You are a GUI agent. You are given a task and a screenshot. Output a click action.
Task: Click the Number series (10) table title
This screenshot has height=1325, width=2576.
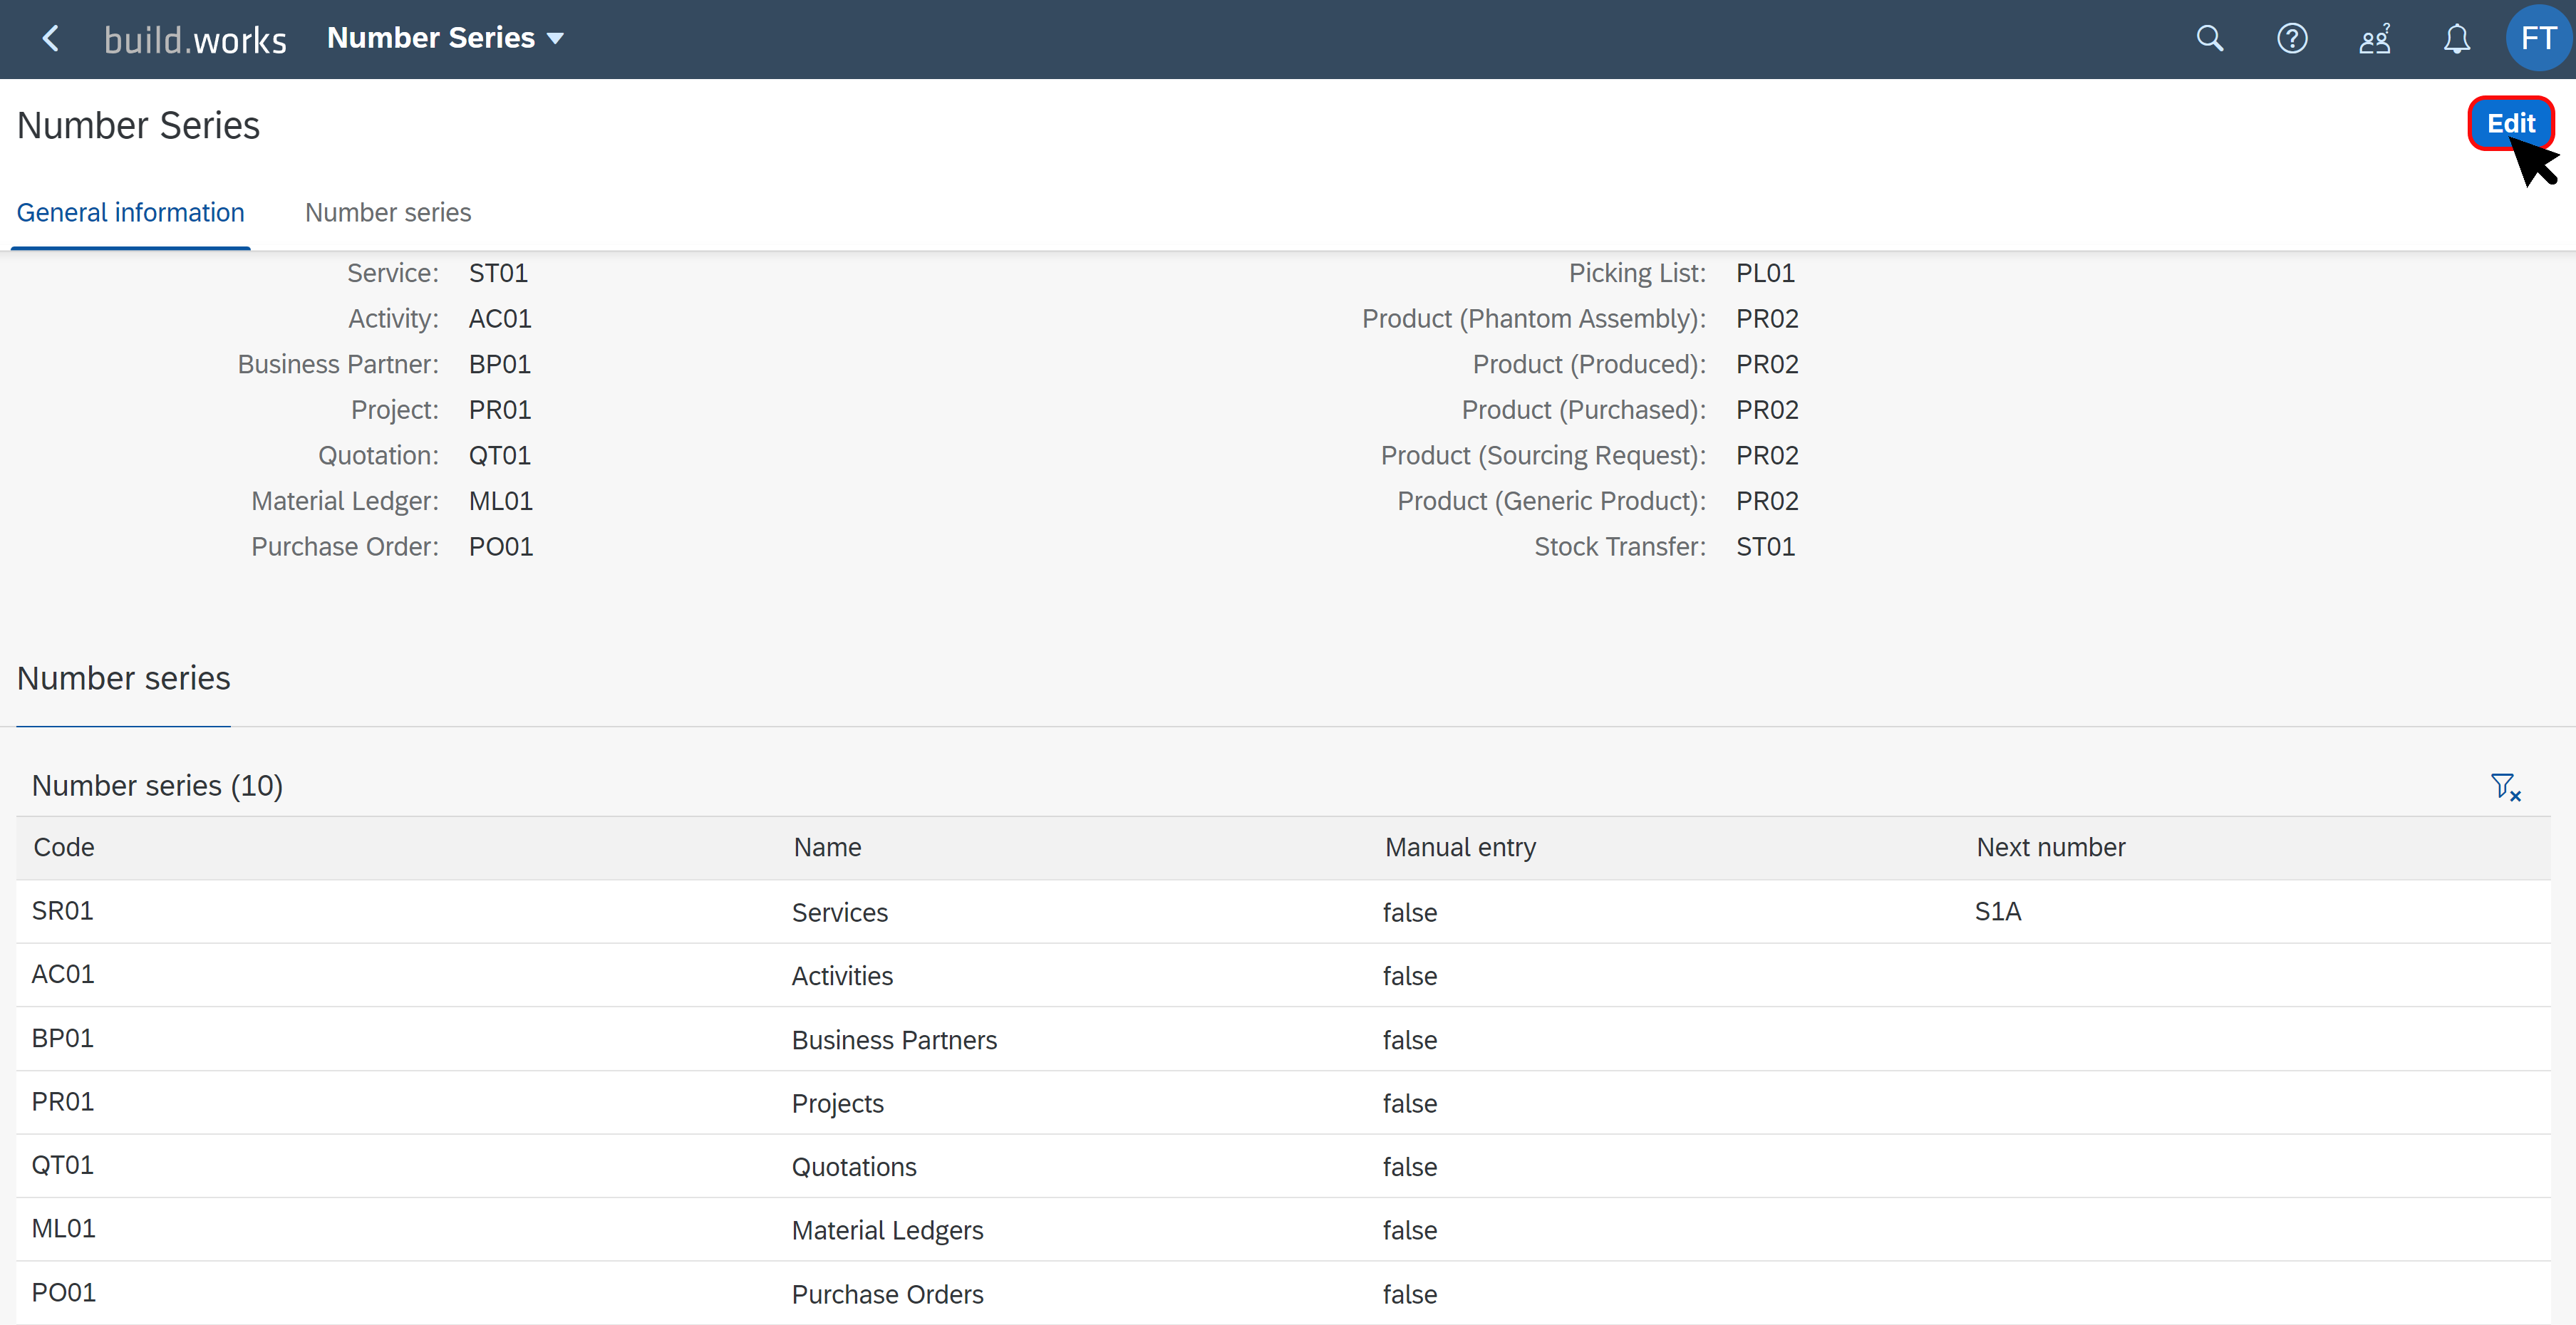click(x=157, y=786)
